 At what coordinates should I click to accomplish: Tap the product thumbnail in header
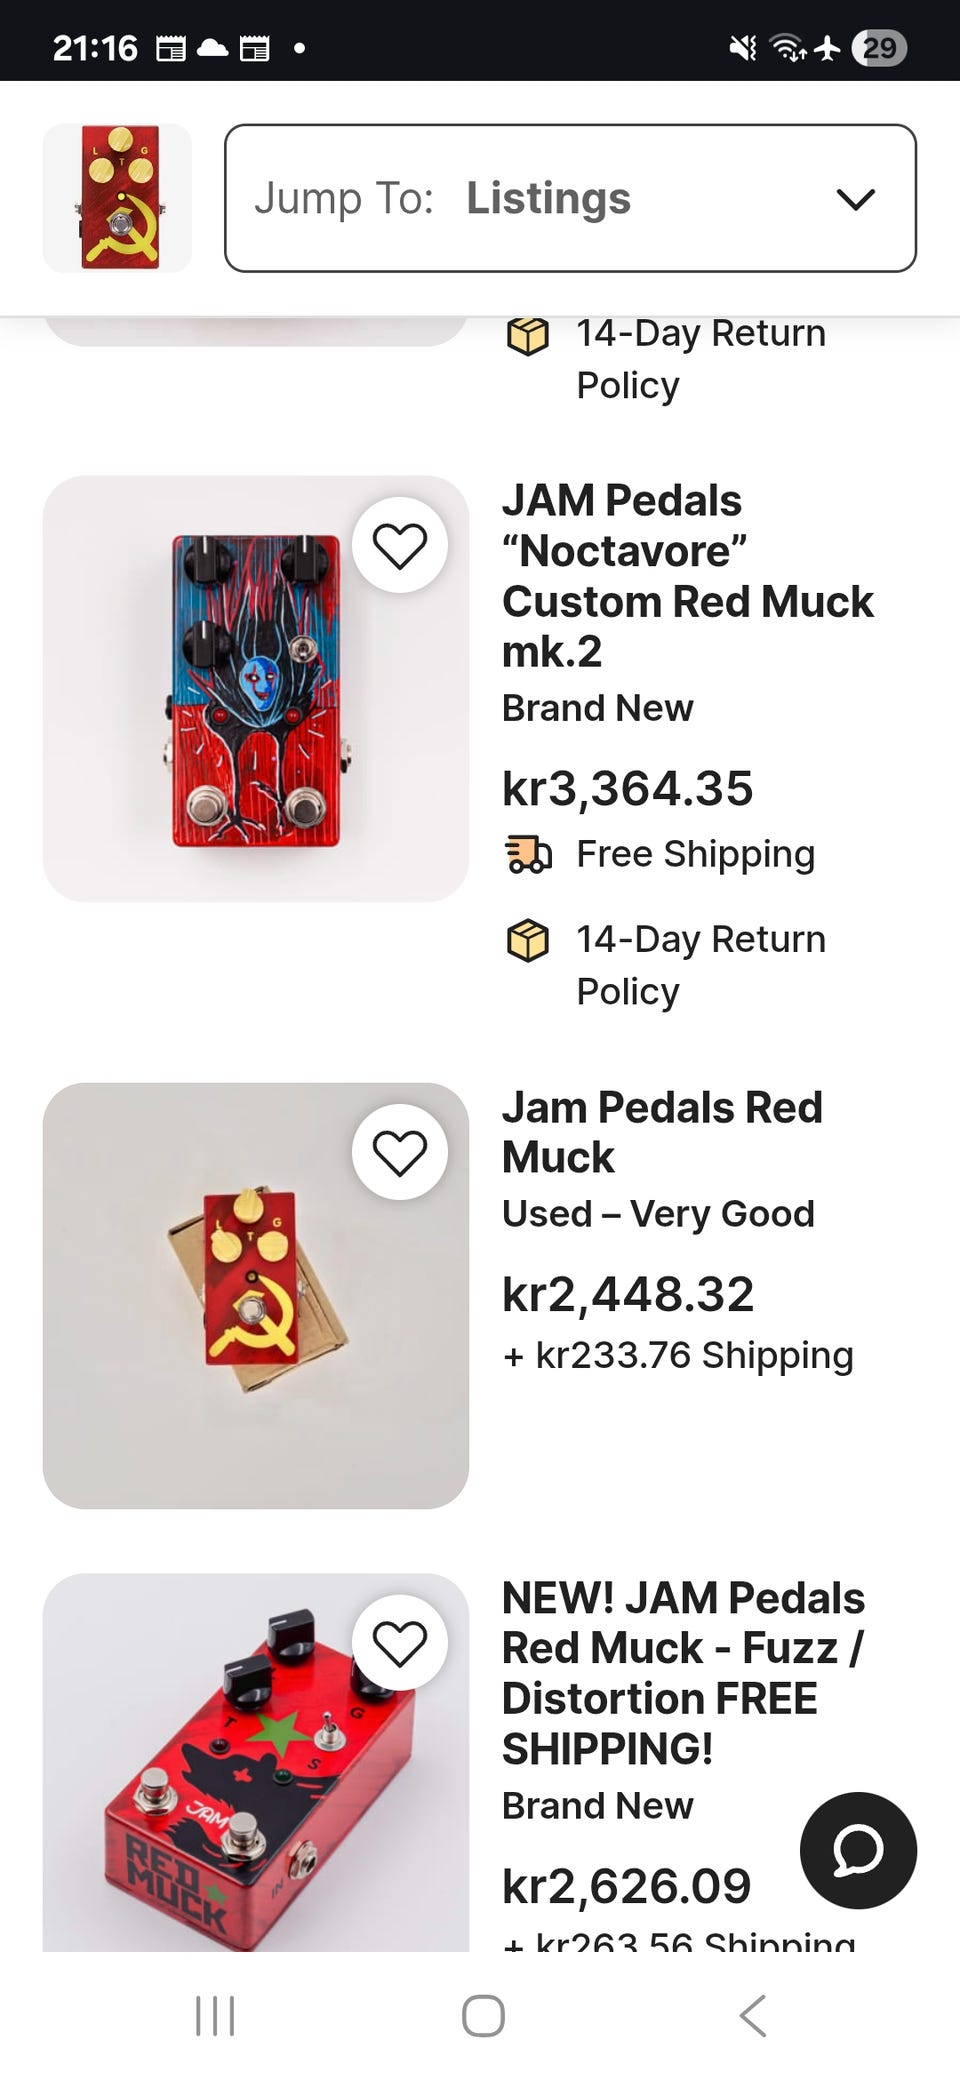117,198
